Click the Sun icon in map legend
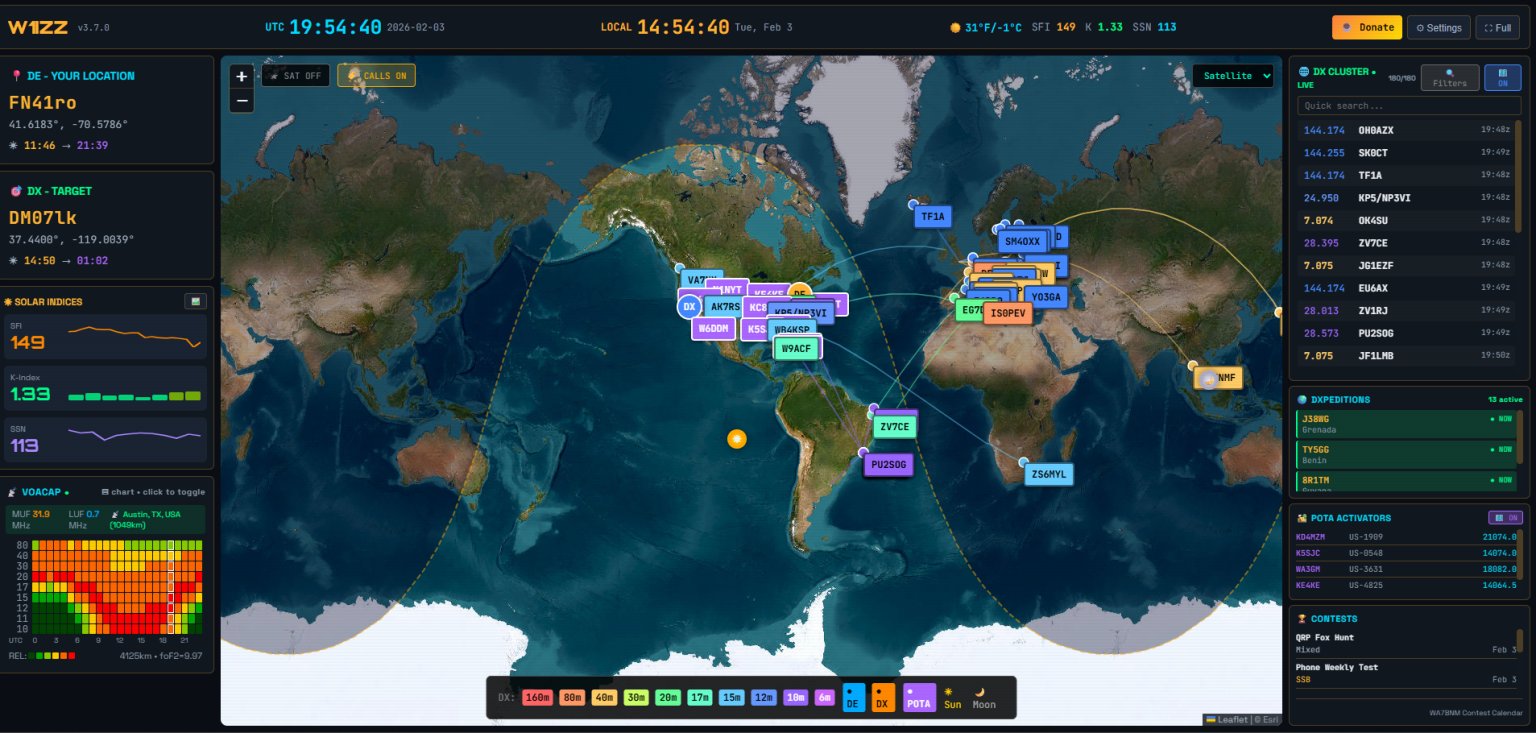Viewport: 1536px width, 733px height. pos(952,697)
